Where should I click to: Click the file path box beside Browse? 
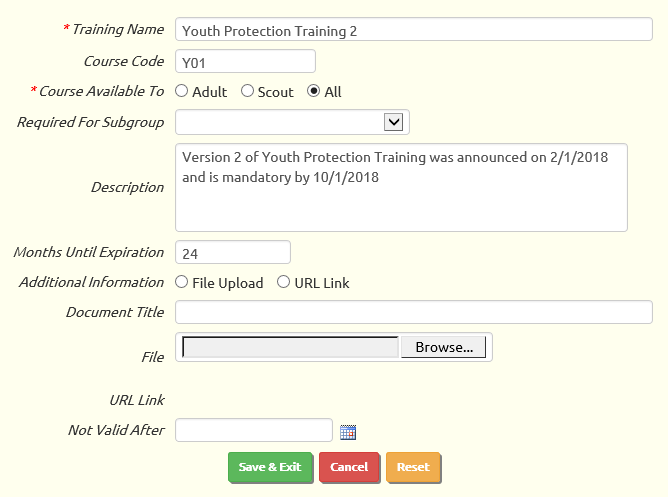[x=291, y=347]
